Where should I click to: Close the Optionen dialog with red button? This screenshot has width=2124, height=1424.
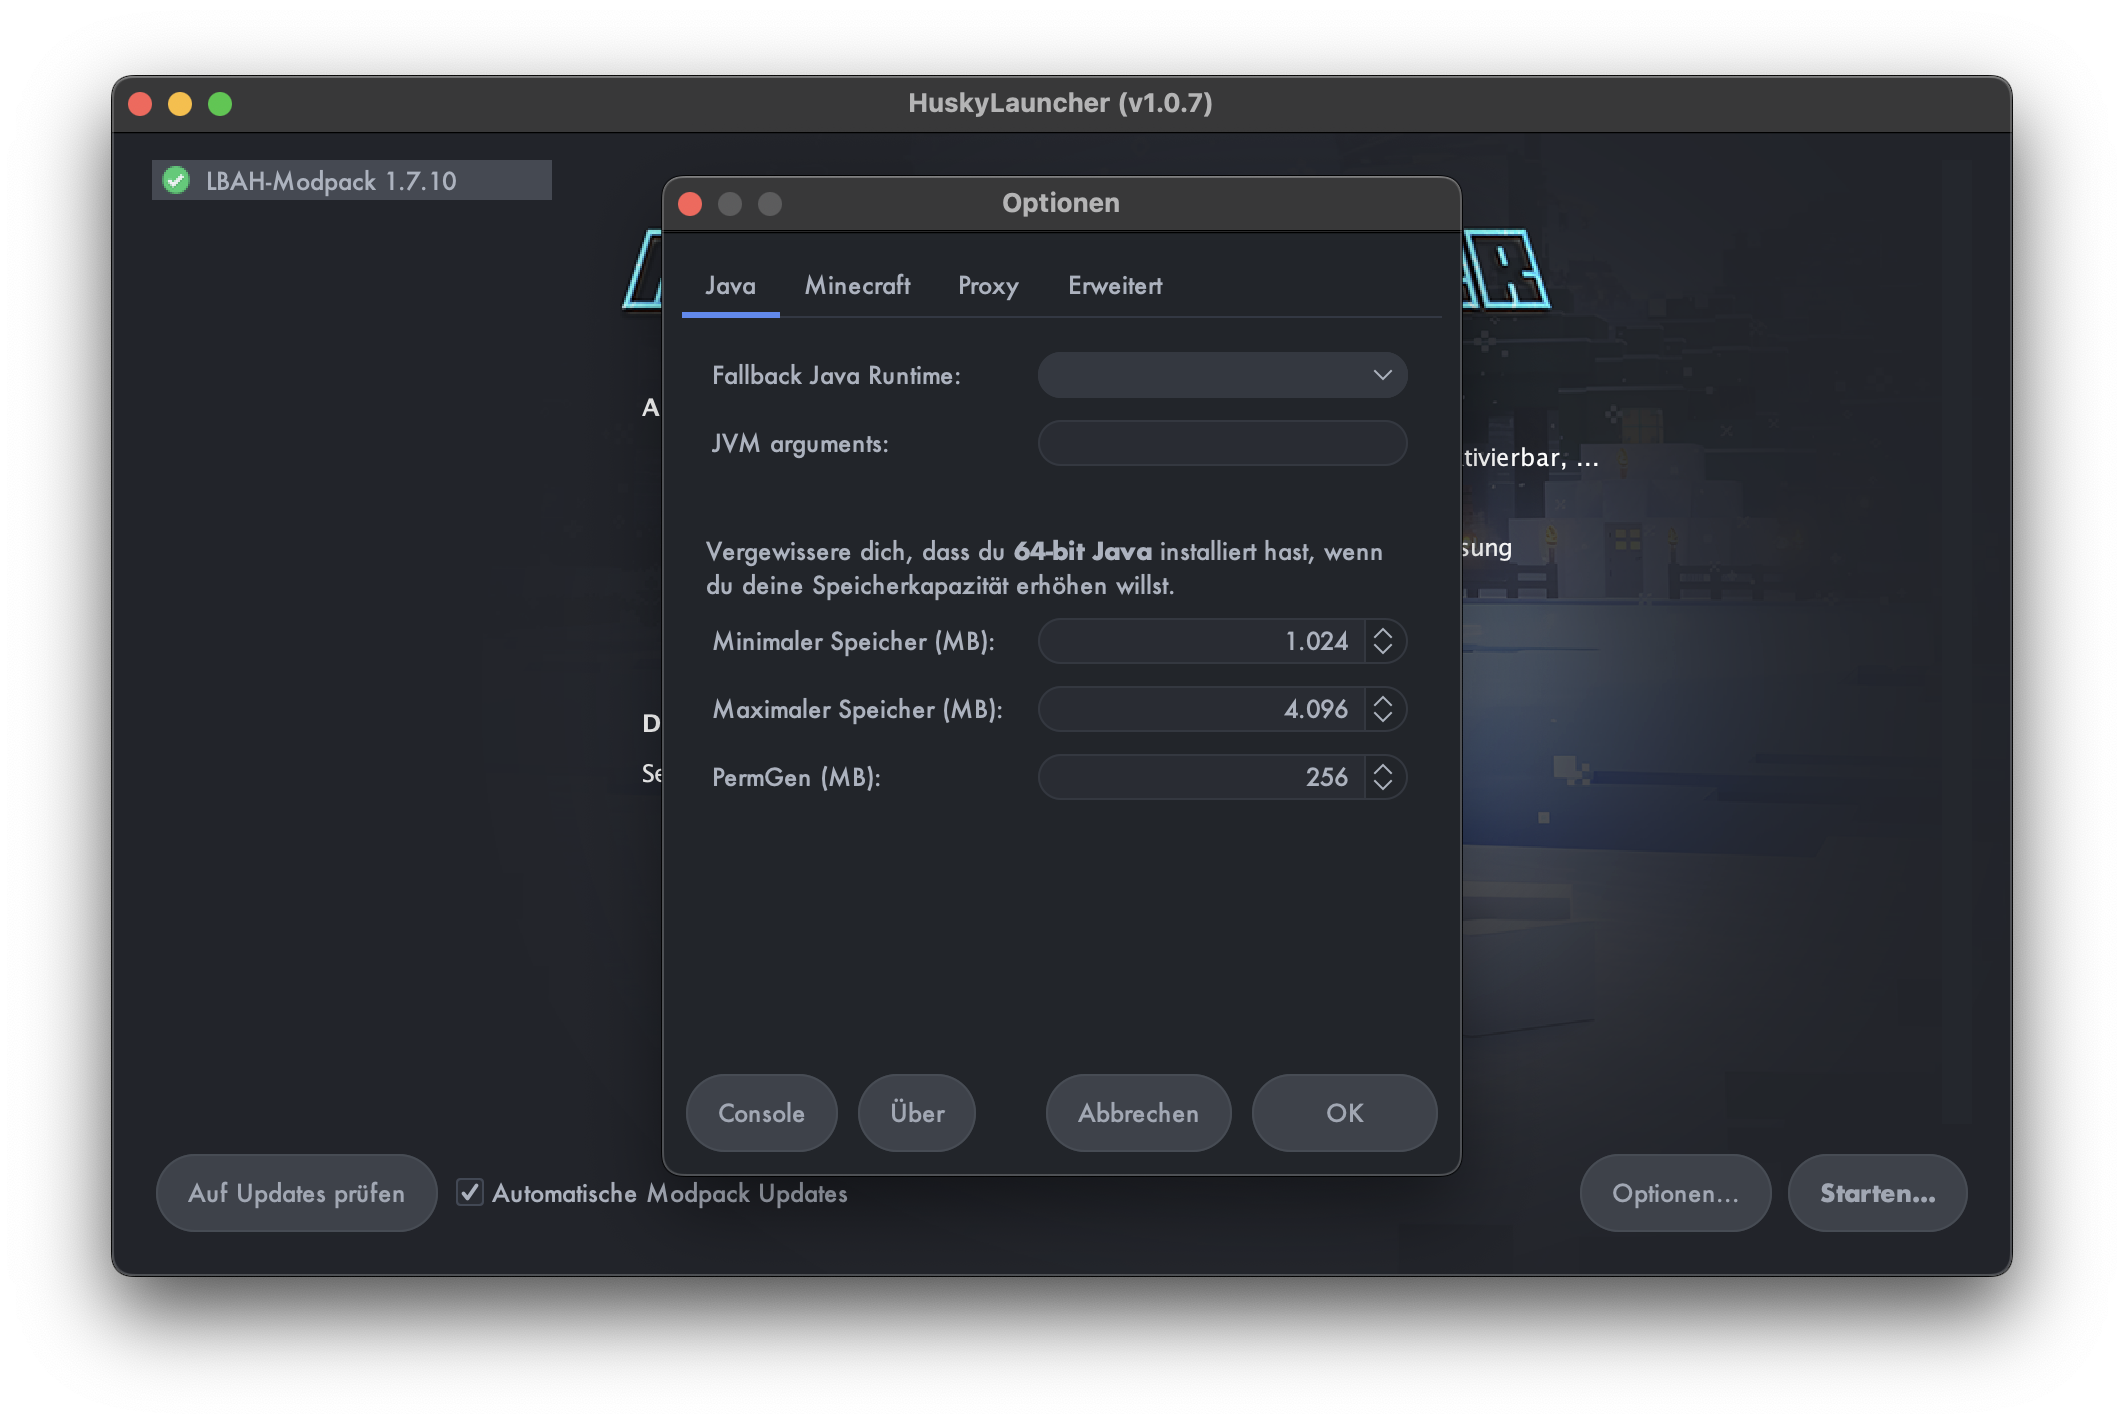click(690, 204)
